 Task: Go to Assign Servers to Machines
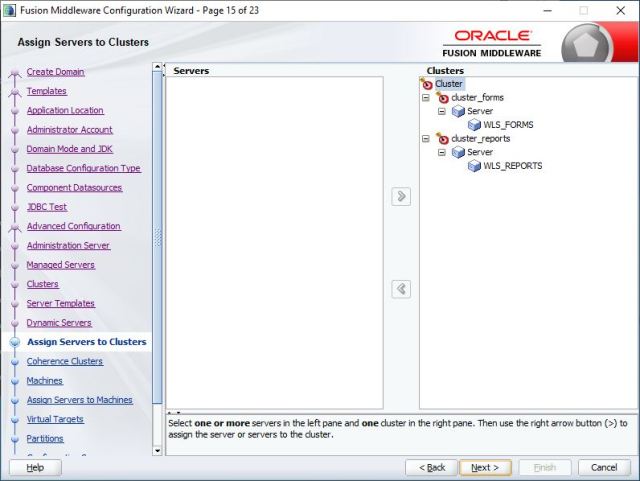80,400
